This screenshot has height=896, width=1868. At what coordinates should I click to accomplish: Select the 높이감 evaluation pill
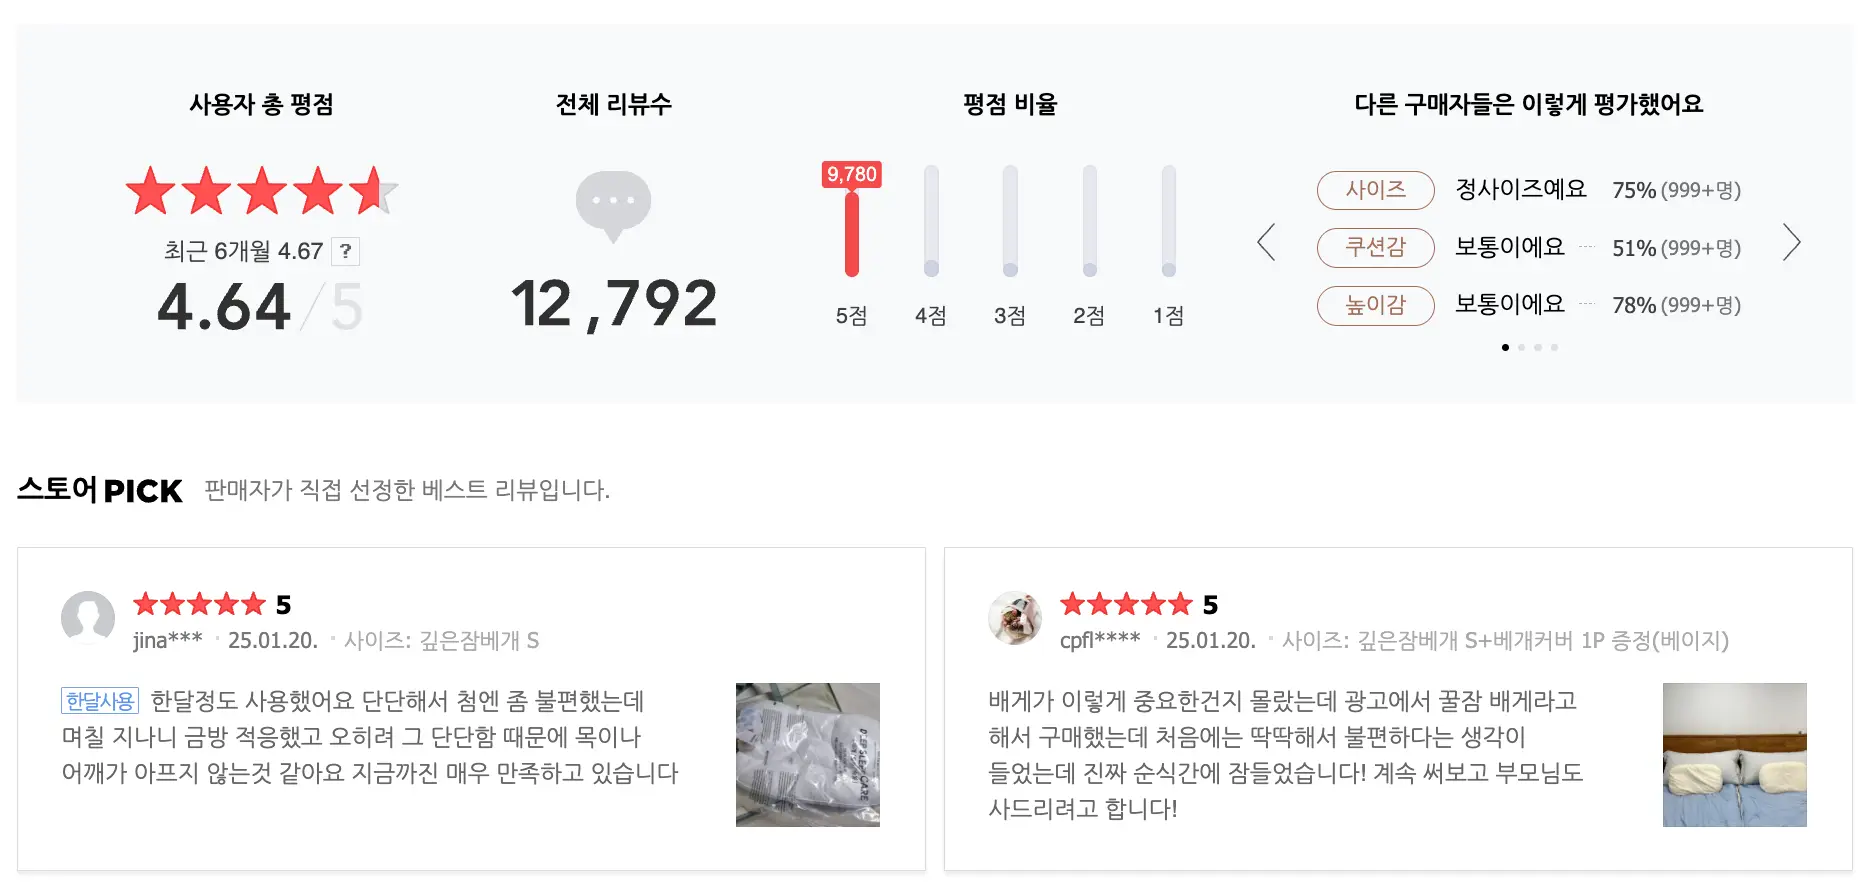tap(1376, 306)
